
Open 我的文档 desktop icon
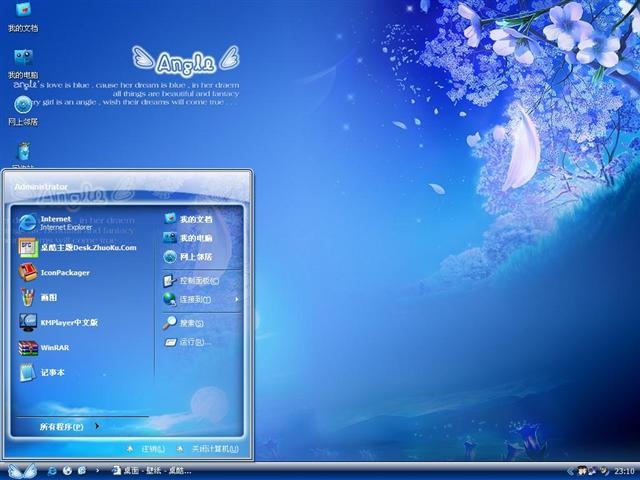pos(22,14)
